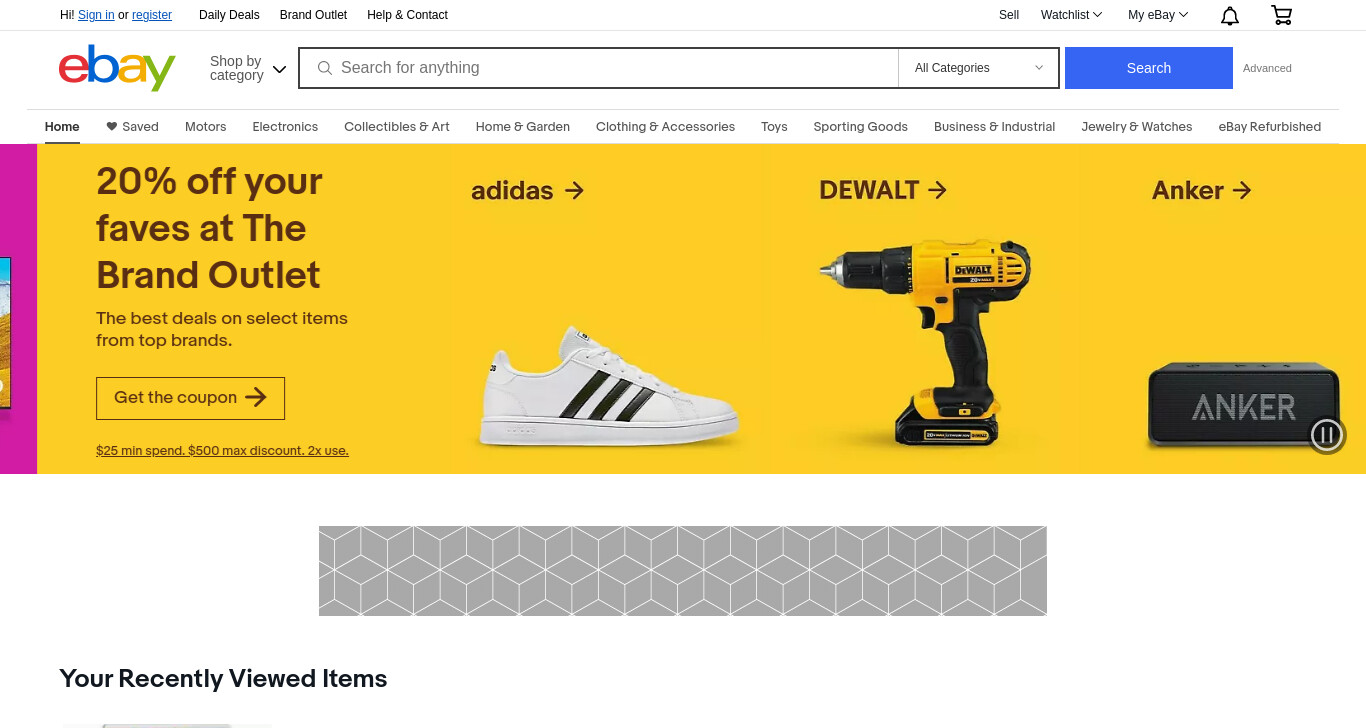This screenshot has width=1366, height=728.
Task: Click the arrow next to Anker
Action: tap(1242, 190)
